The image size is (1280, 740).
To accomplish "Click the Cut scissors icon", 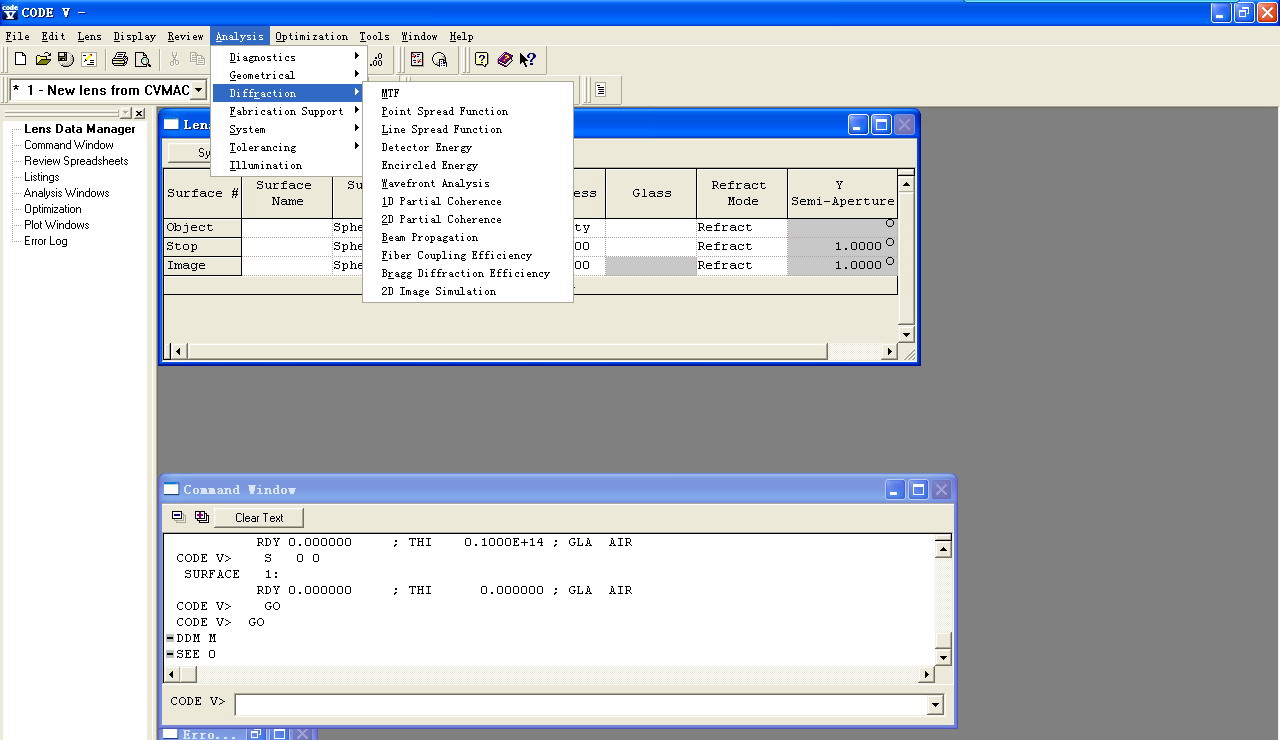I will click(174, 60).
